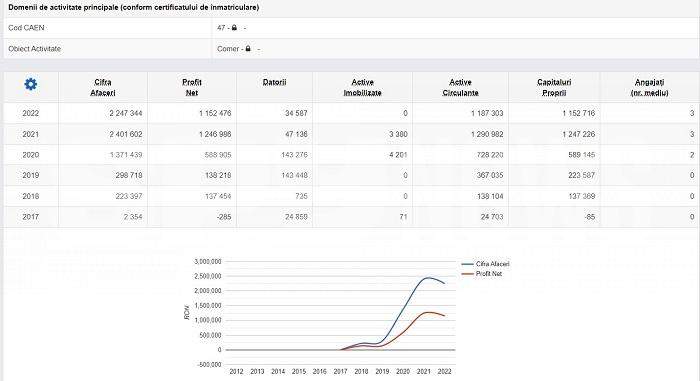Image resolution: width=700 pixels, height=381 pixels.
Task: Click turnover value 2 401 602
Action: [126, 134]
